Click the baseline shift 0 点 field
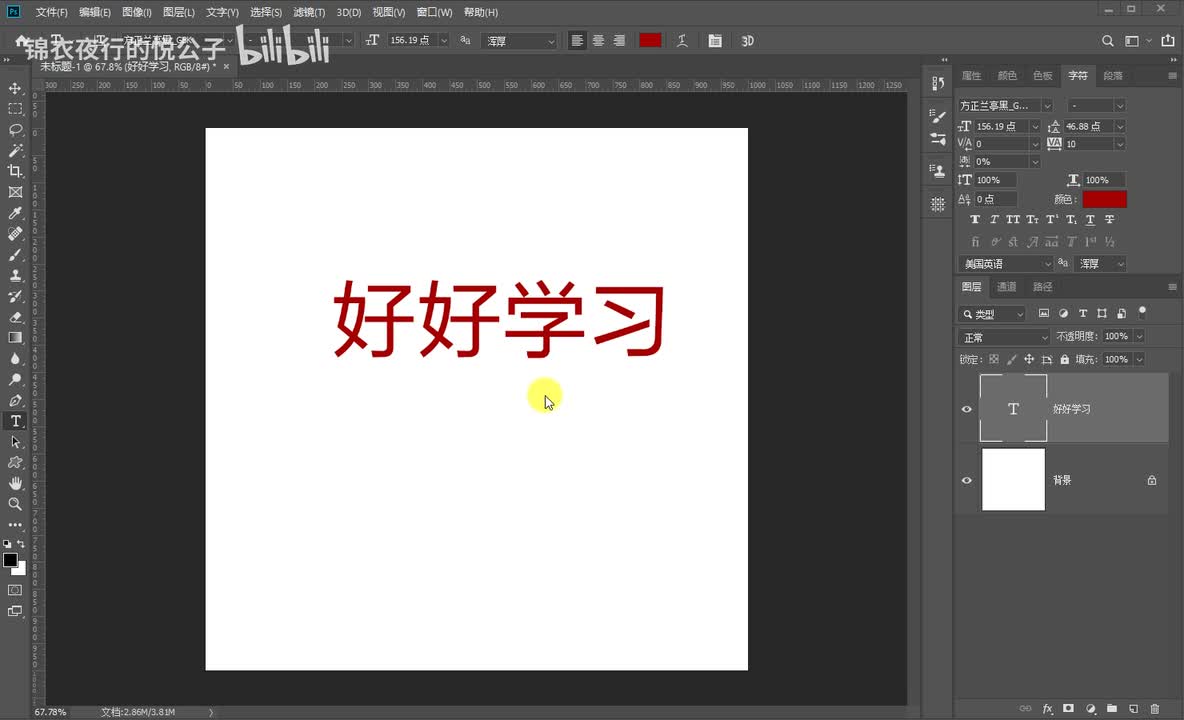1184x720 pixels. (995, 199)
